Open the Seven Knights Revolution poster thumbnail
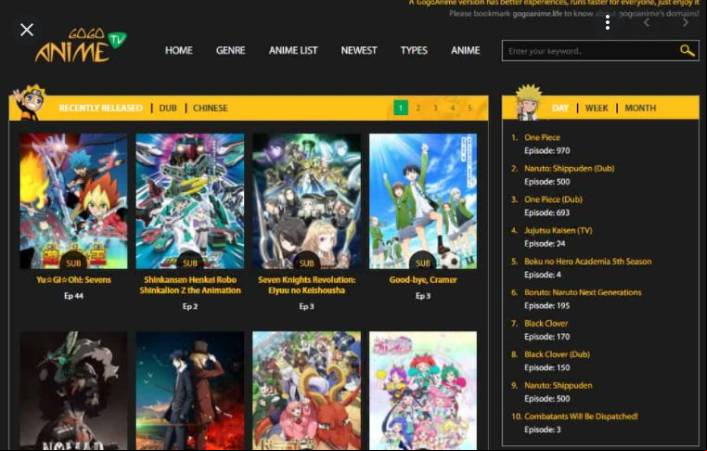Viewport: 707px width, 451px height. tap(307, 201)
